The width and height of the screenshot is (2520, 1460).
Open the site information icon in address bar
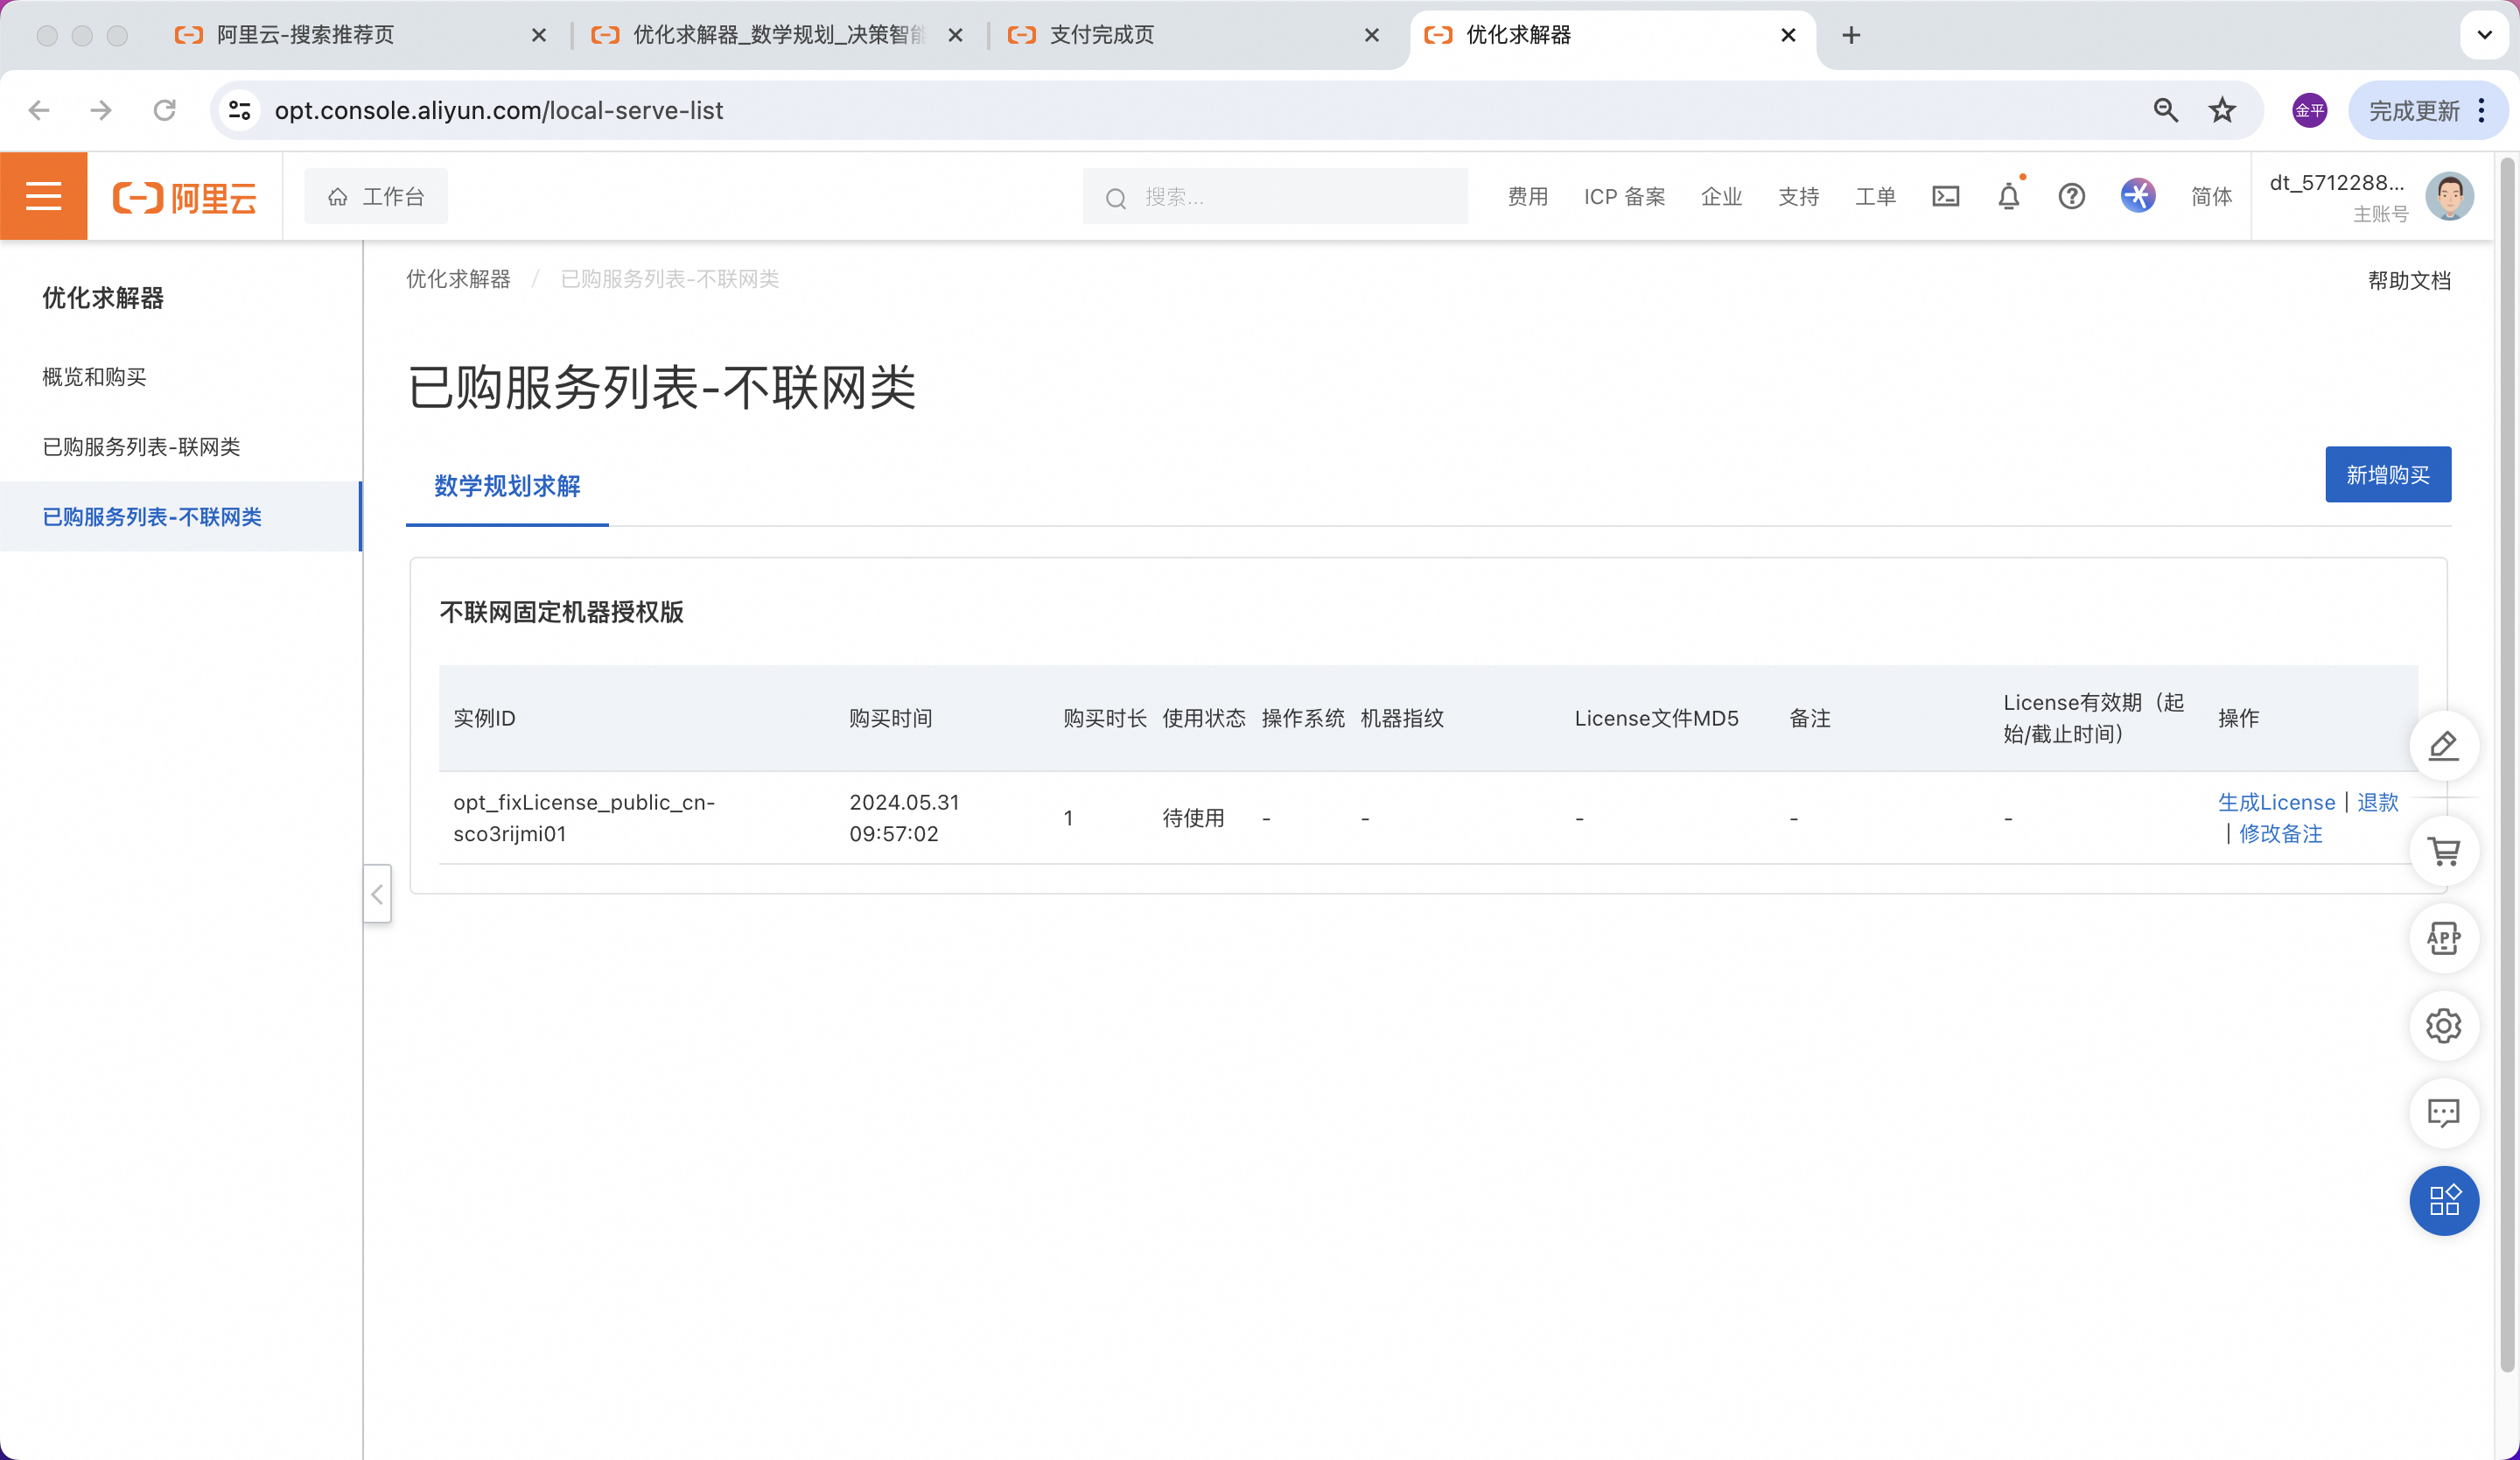(239, 110)
